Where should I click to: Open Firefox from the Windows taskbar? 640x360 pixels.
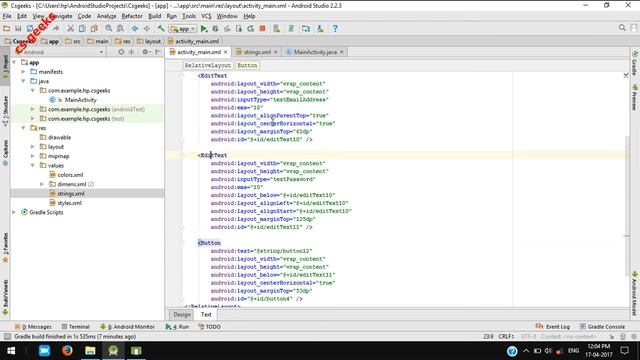(x=67, y=351)
